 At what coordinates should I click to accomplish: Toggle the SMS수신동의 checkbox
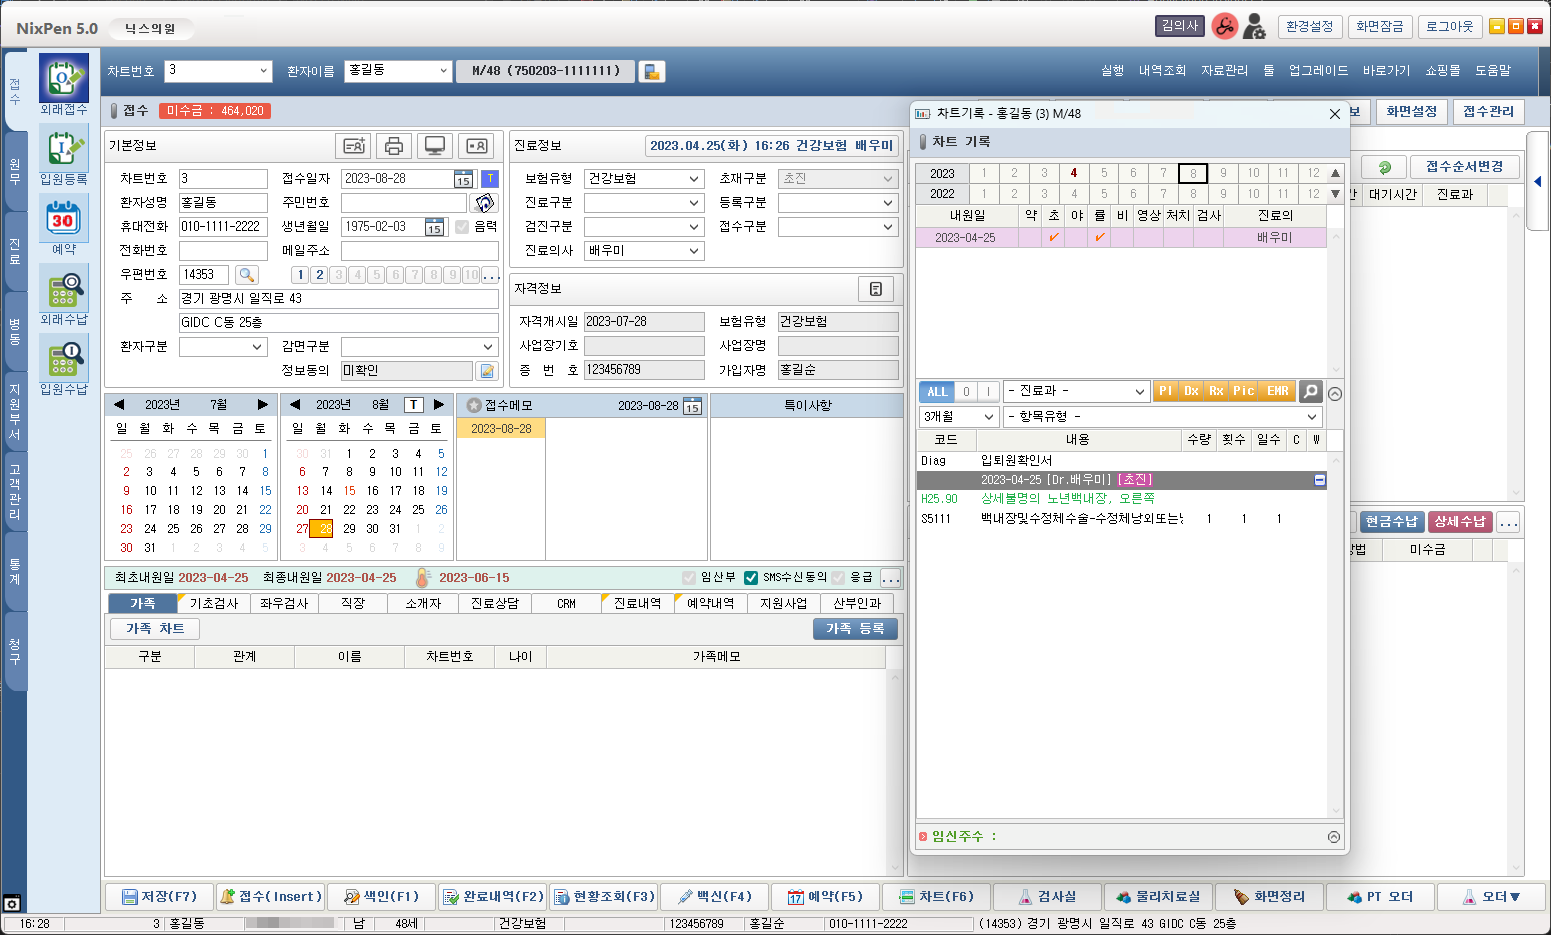tap(751, 578)
